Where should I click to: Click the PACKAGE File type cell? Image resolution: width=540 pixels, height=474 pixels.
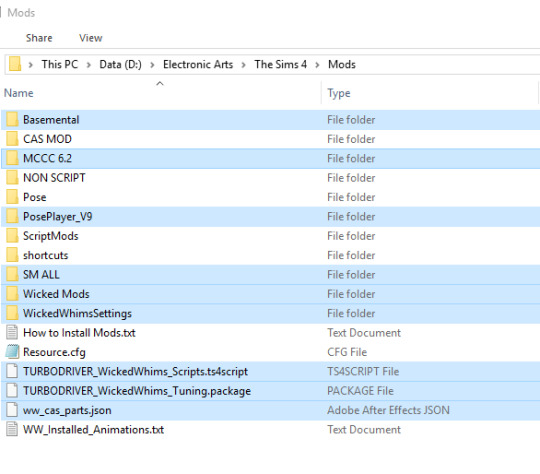coord(360,391)
